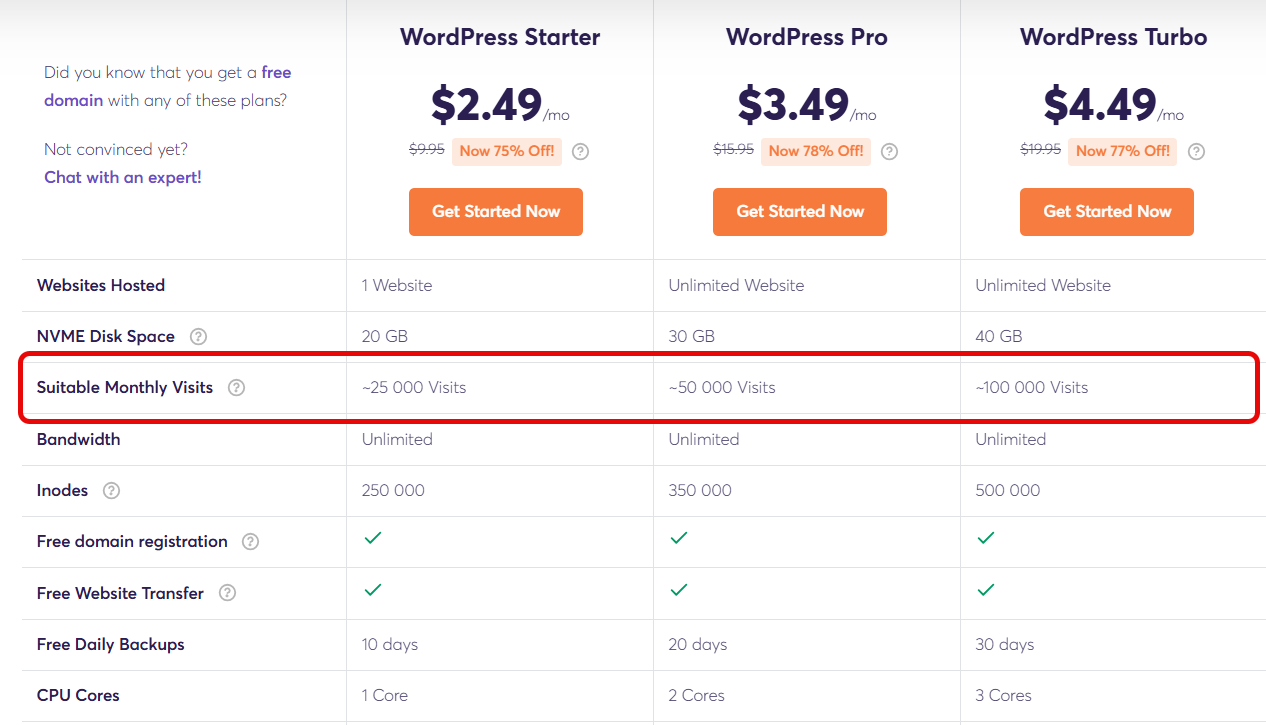Click the $4.49 Turbo price
Screen dimensions: 1266x725
pos(1099,103)
